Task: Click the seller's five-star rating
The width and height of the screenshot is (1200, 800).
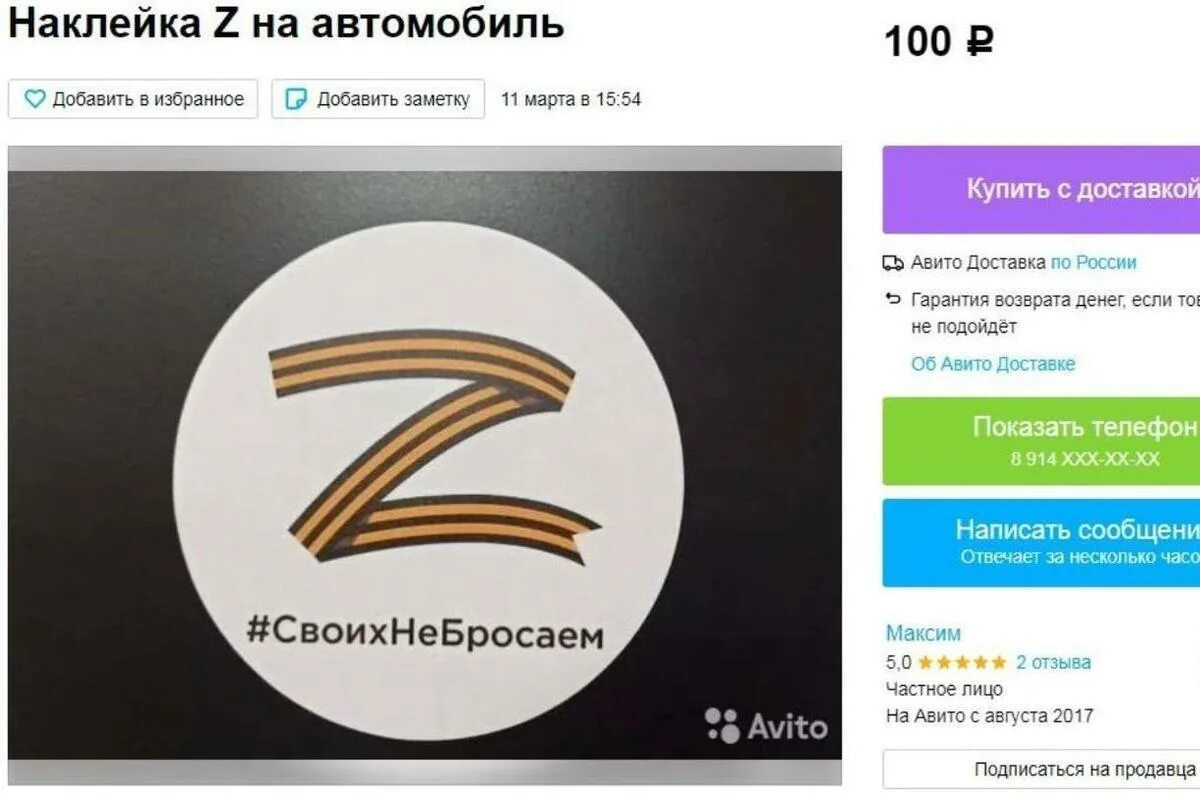Action: pyautogui.click(x=962, y=662)
